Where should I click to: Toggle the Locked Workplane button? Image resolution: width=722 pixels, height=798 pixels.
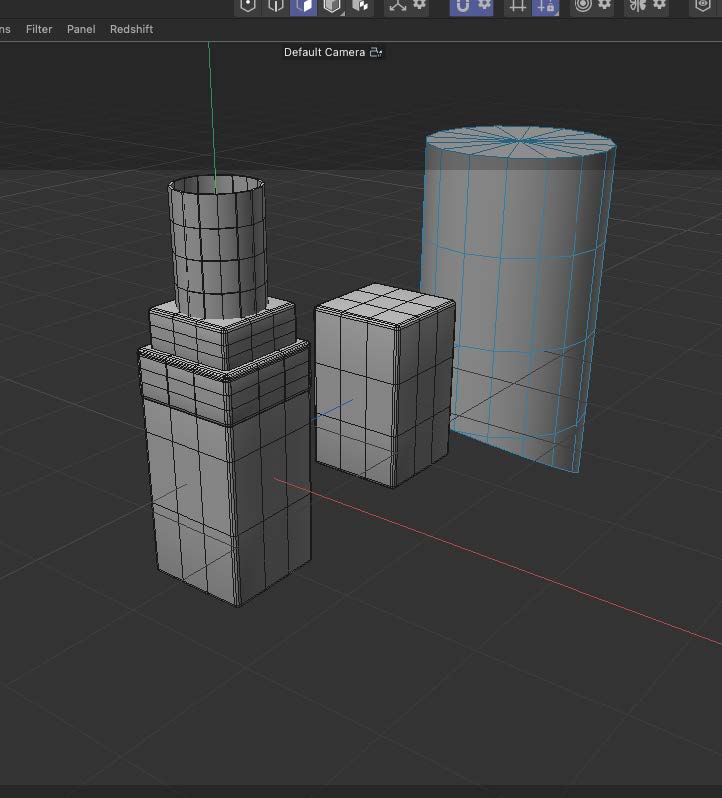[x=545, y=6]
